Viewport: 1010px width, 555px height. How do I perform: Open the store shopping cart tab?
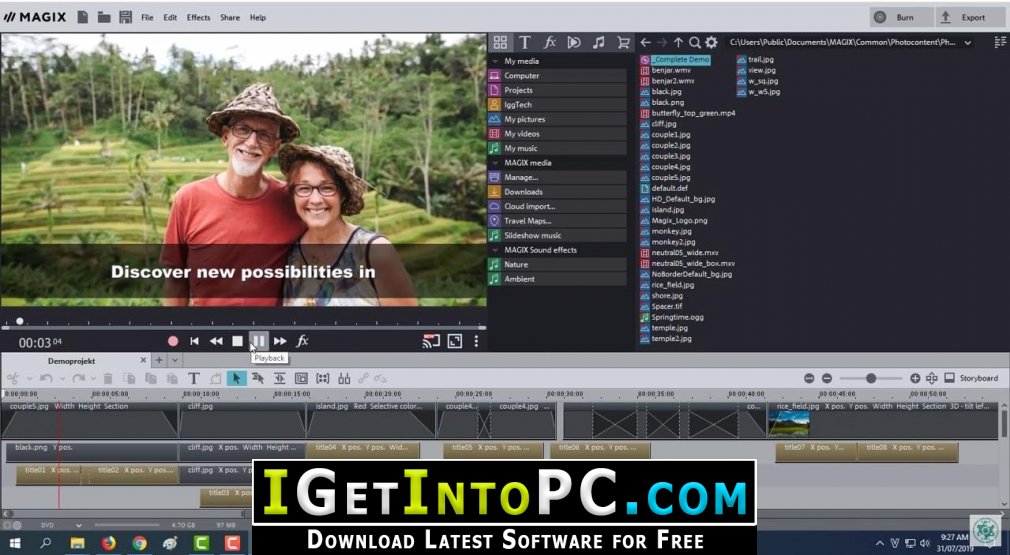pyautogui.click(x=623, y=42)
